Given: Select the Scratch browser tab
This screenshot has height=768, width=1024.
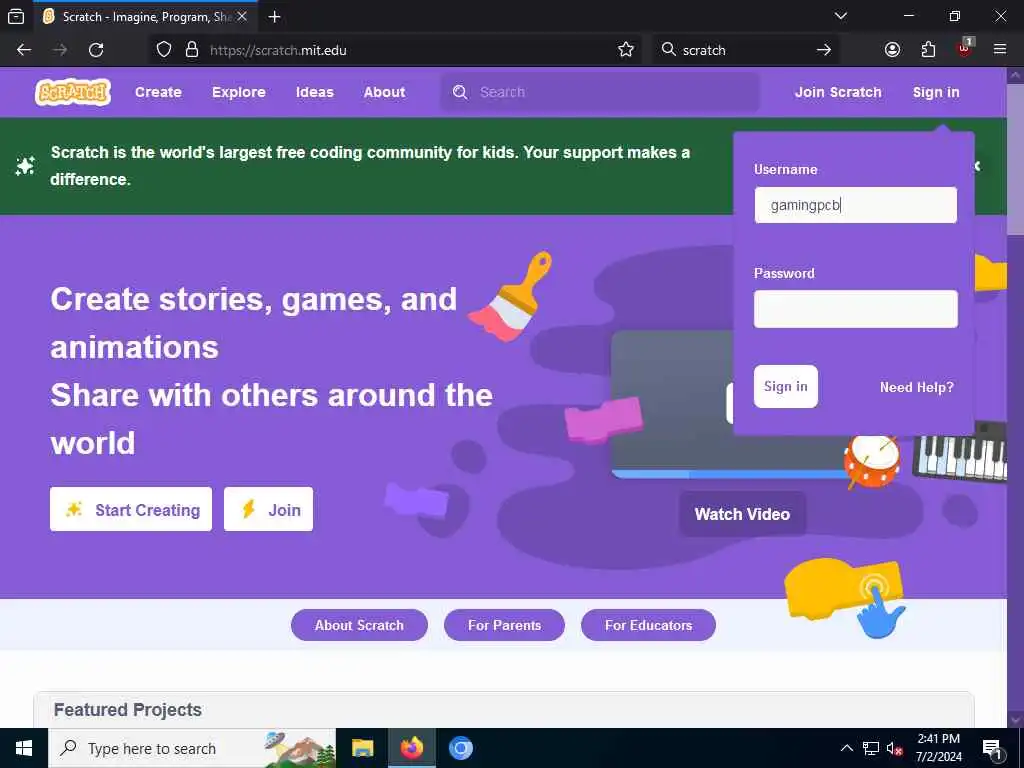Looking at the screenshot, I should (x=144, y=17).
